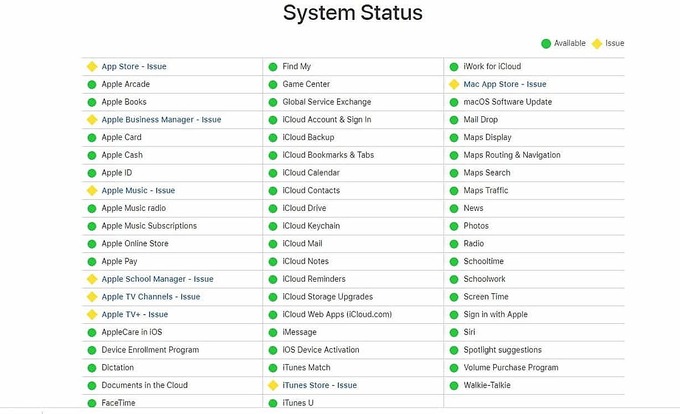Click the green Available legend dot
The width and height of the screenshot is (680, 414).
(546, 44)
